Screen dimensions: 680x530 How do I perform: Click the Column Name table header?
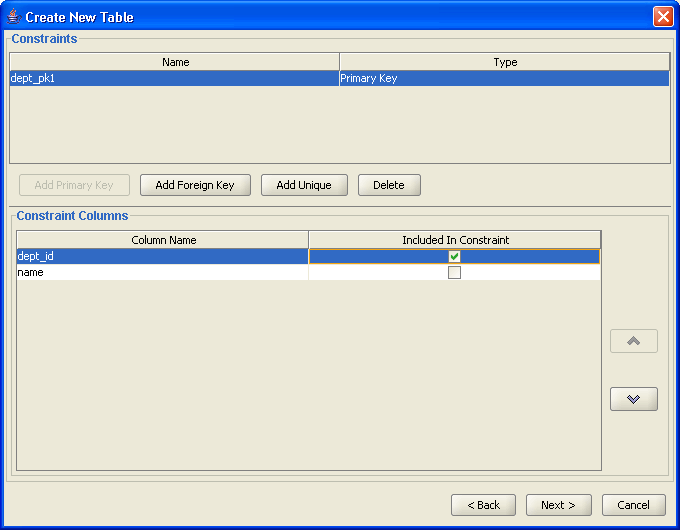pos(163,240)
